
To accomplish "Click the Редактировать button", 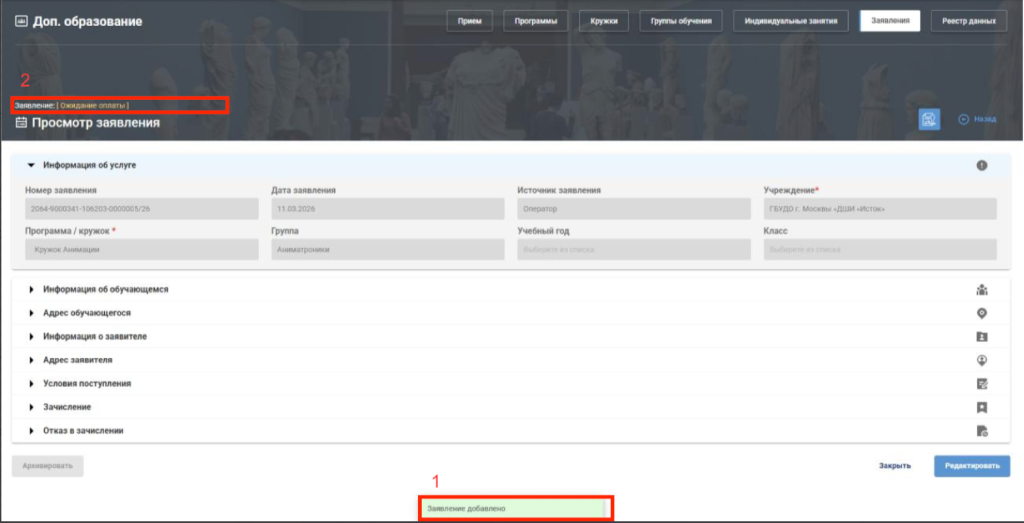I will coord(972,466).
